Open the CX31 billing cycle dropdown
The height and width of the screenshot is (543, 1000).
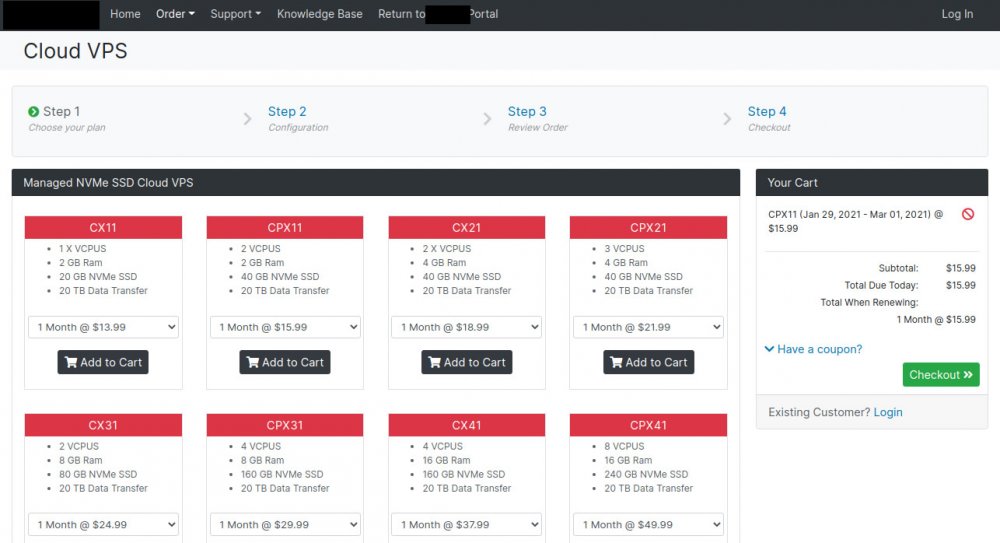(103, 524)
